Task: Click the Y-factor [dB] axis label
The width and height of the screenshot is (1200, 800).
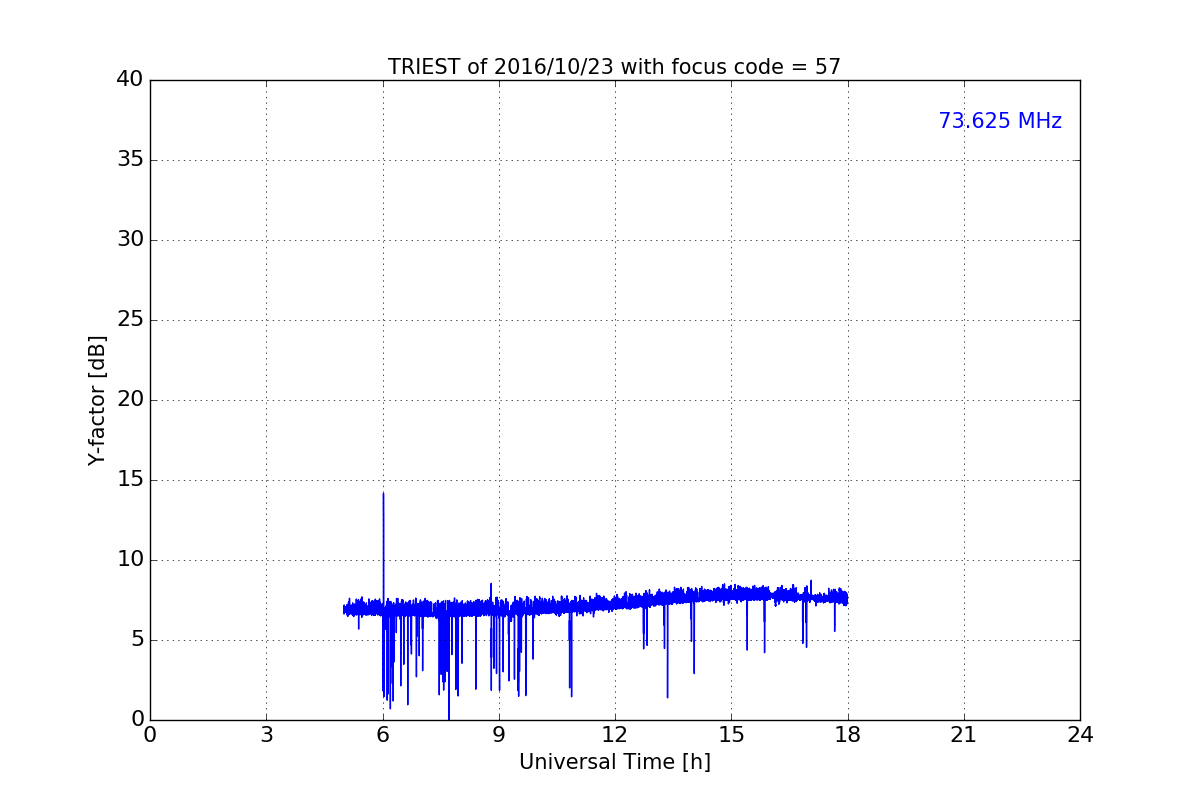Action: [x=97, y=400]
